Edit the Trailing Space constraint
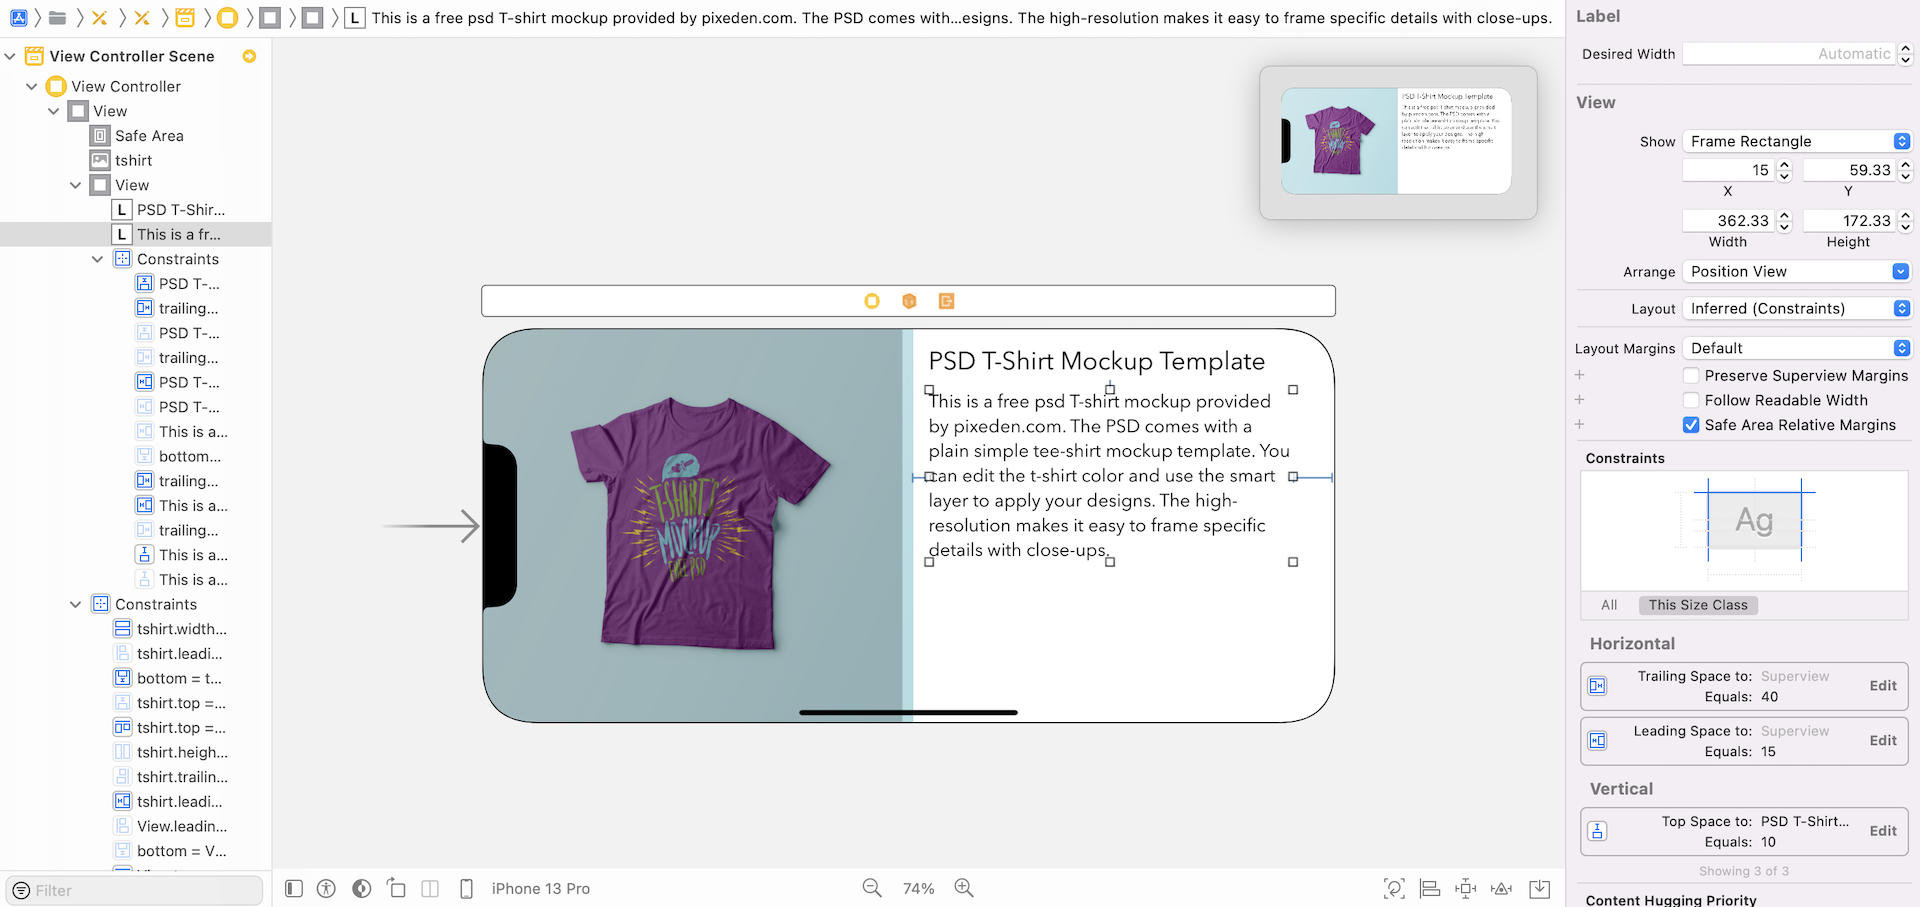The image size is (1920, 907). [1883, 686]
